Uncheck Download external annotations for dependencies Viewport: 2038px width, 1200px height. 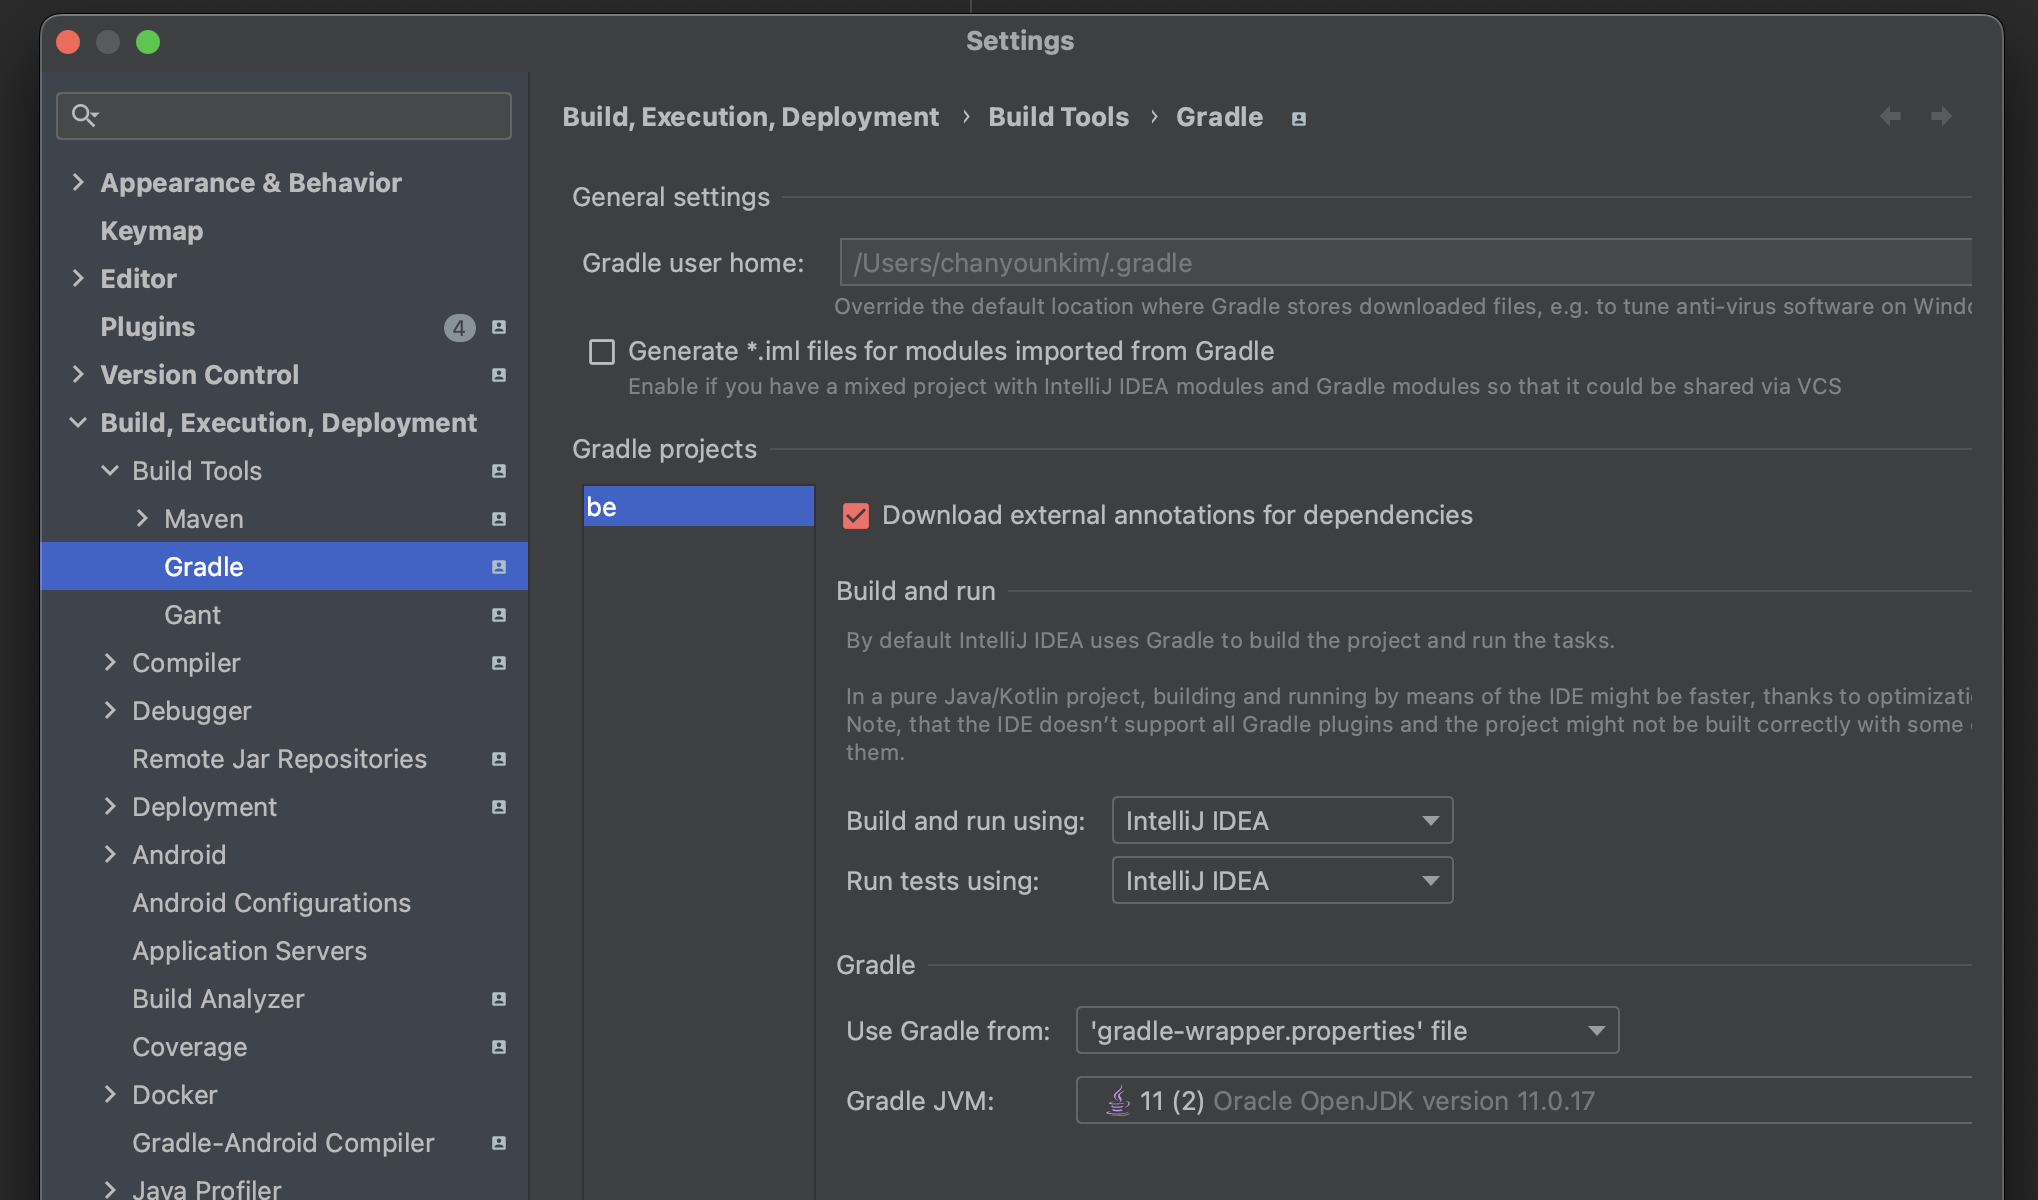[x=856, y=516]
